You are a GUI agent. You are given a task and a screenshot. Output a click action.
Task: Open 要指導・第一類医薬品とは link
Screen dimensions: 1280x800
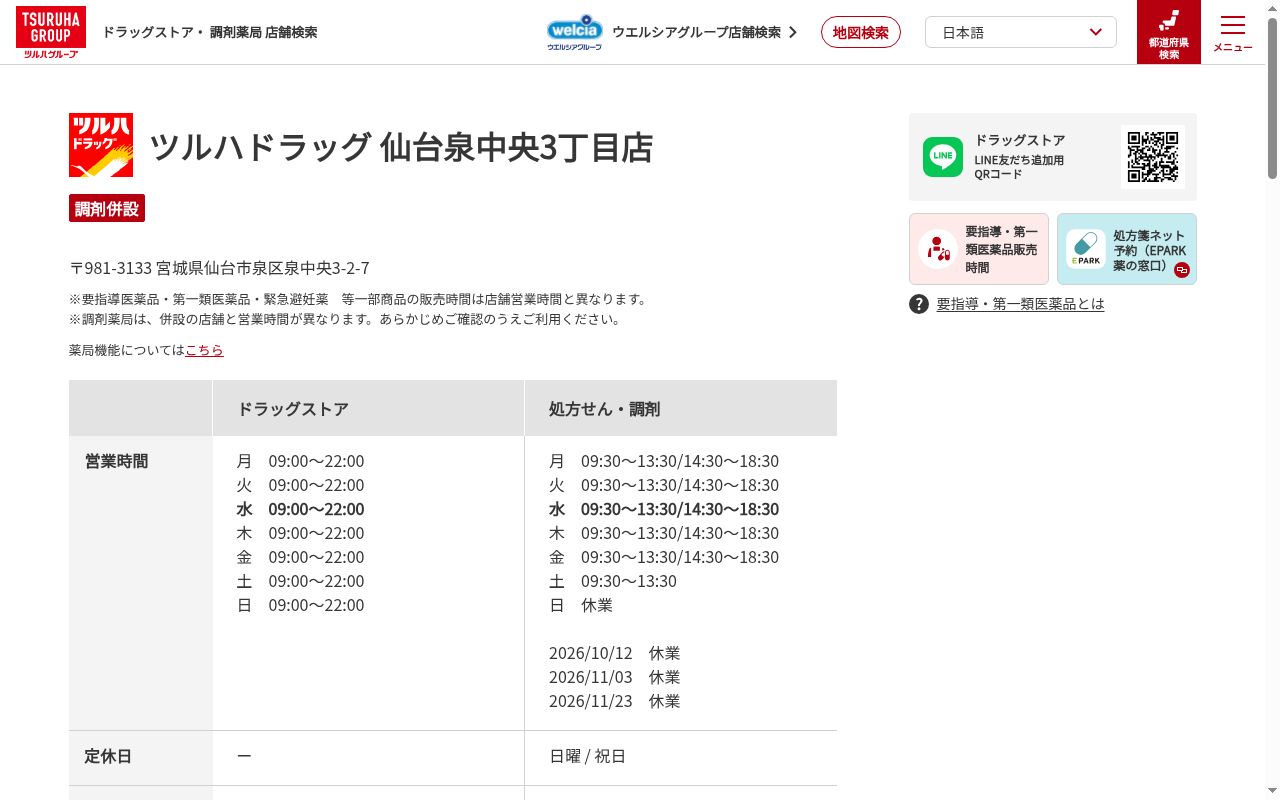tap(1020, 304)
